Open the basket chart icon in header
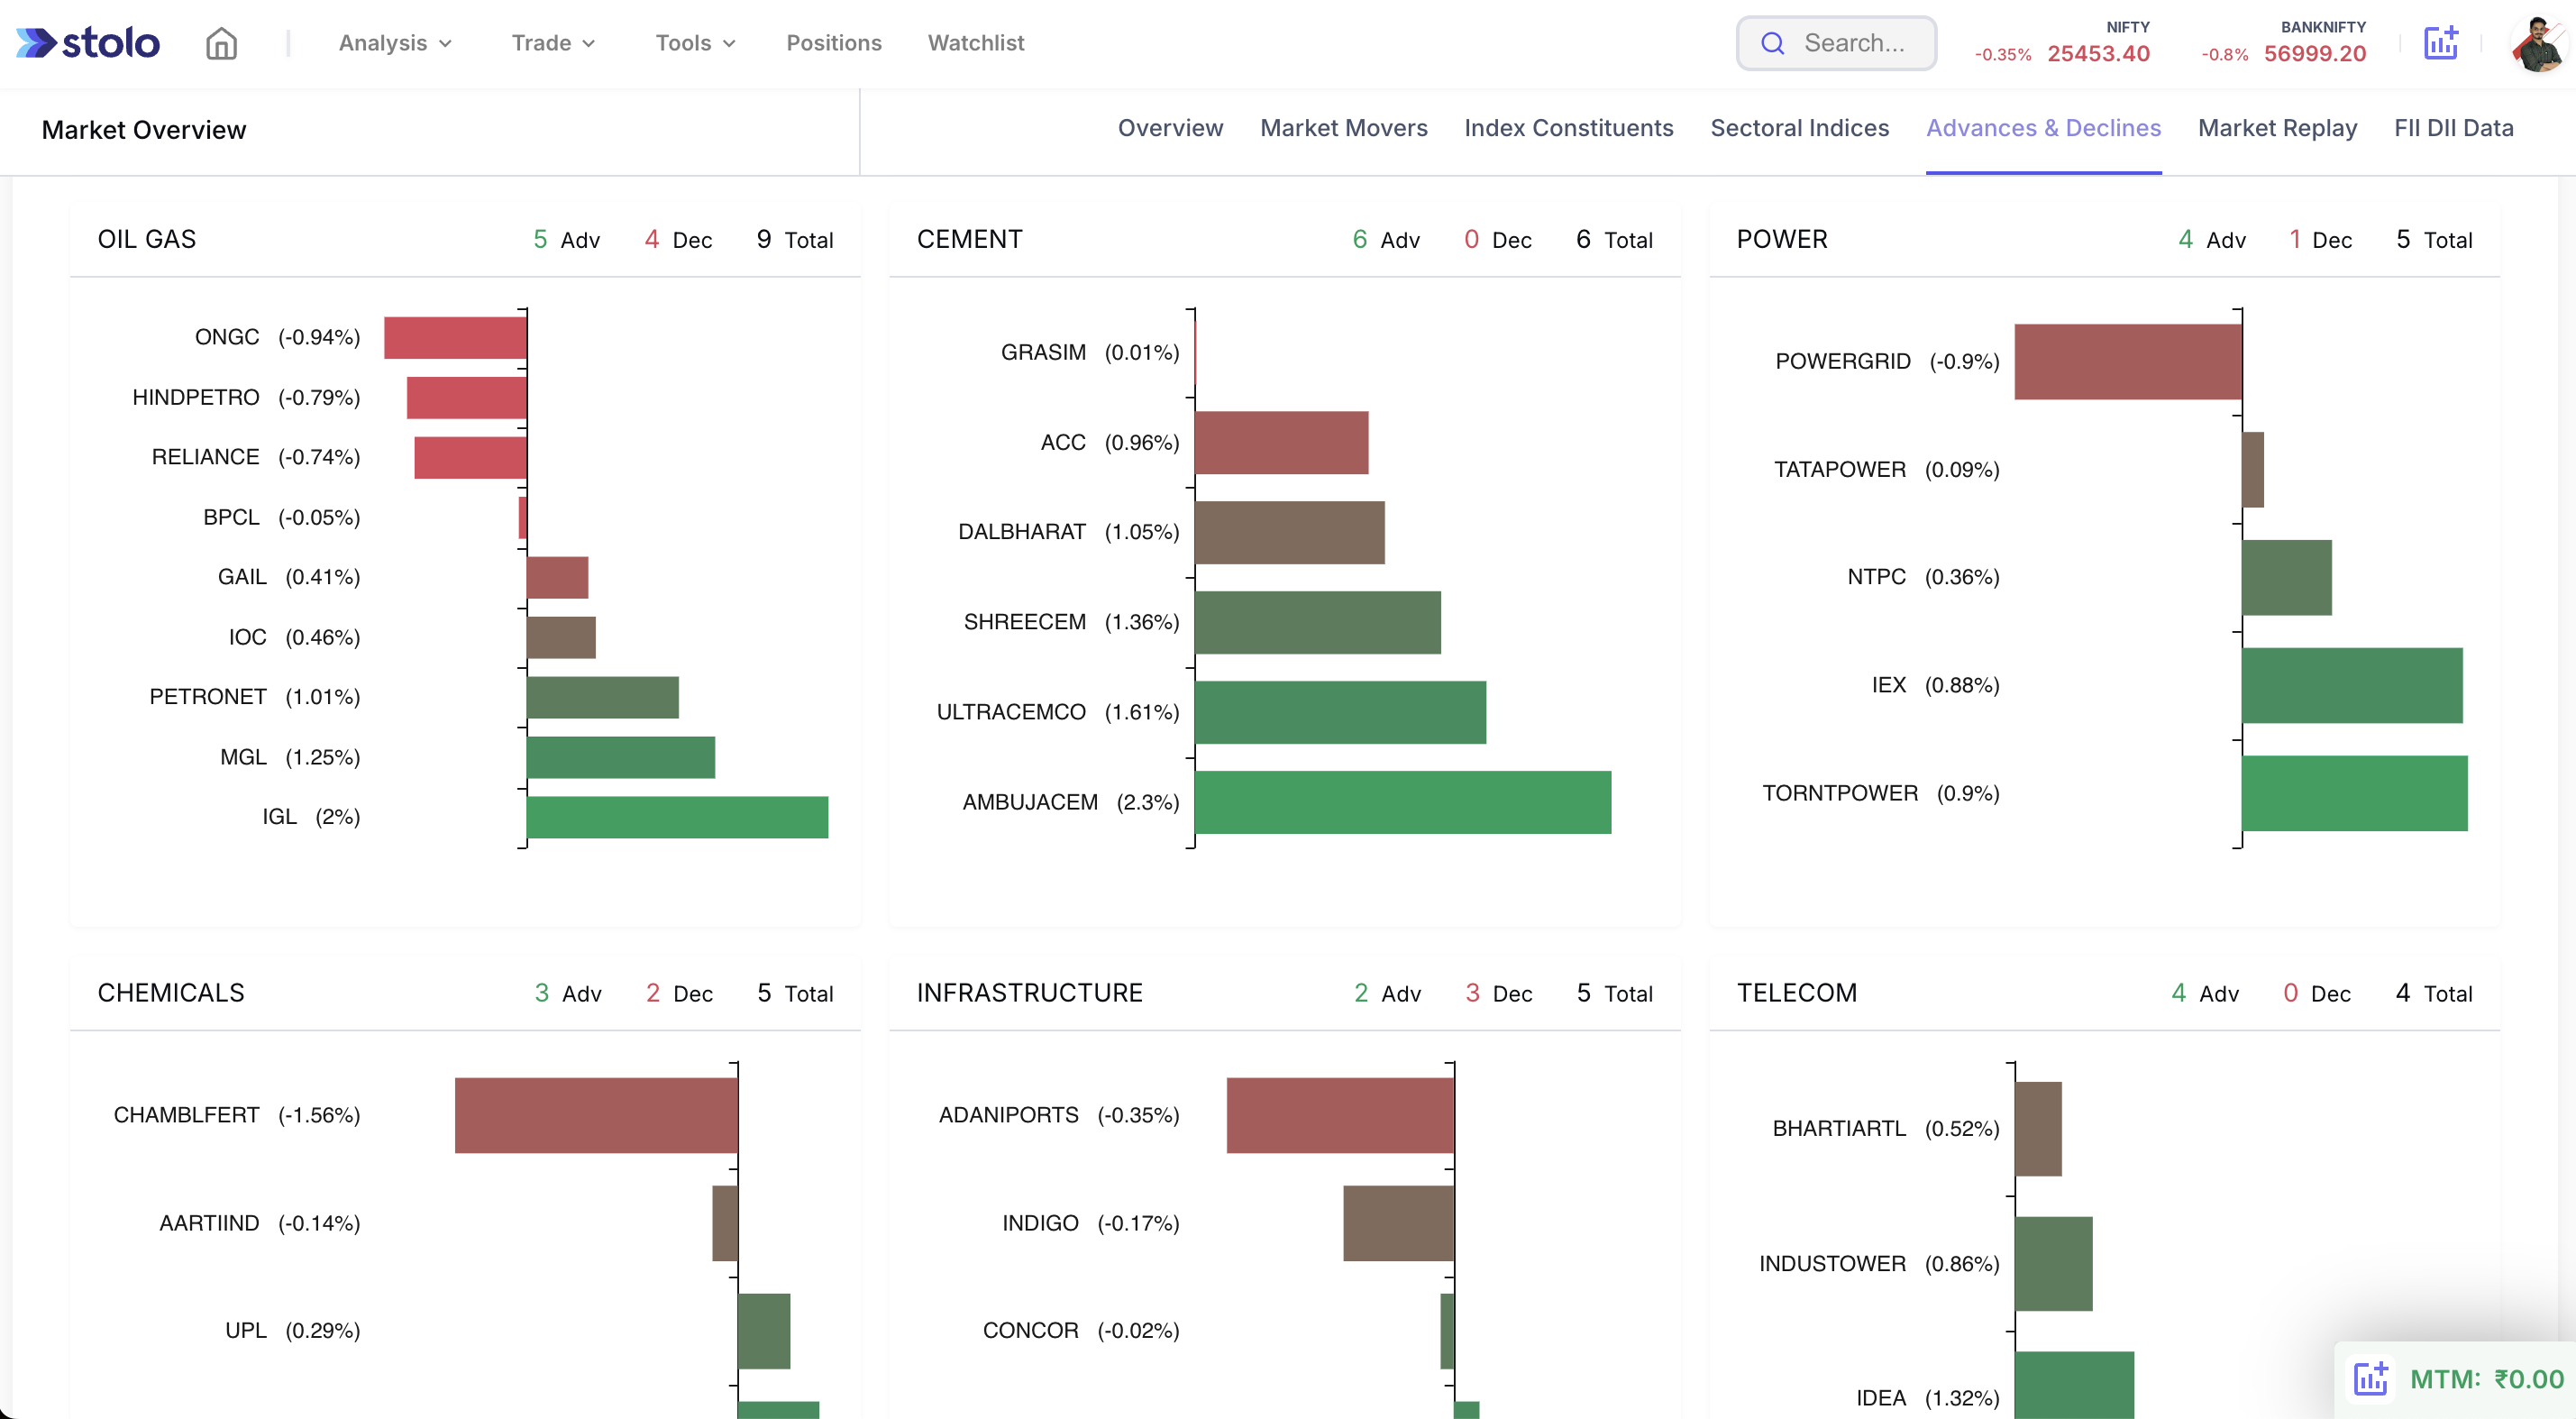The image size is (2576, 1419). 2440,43
